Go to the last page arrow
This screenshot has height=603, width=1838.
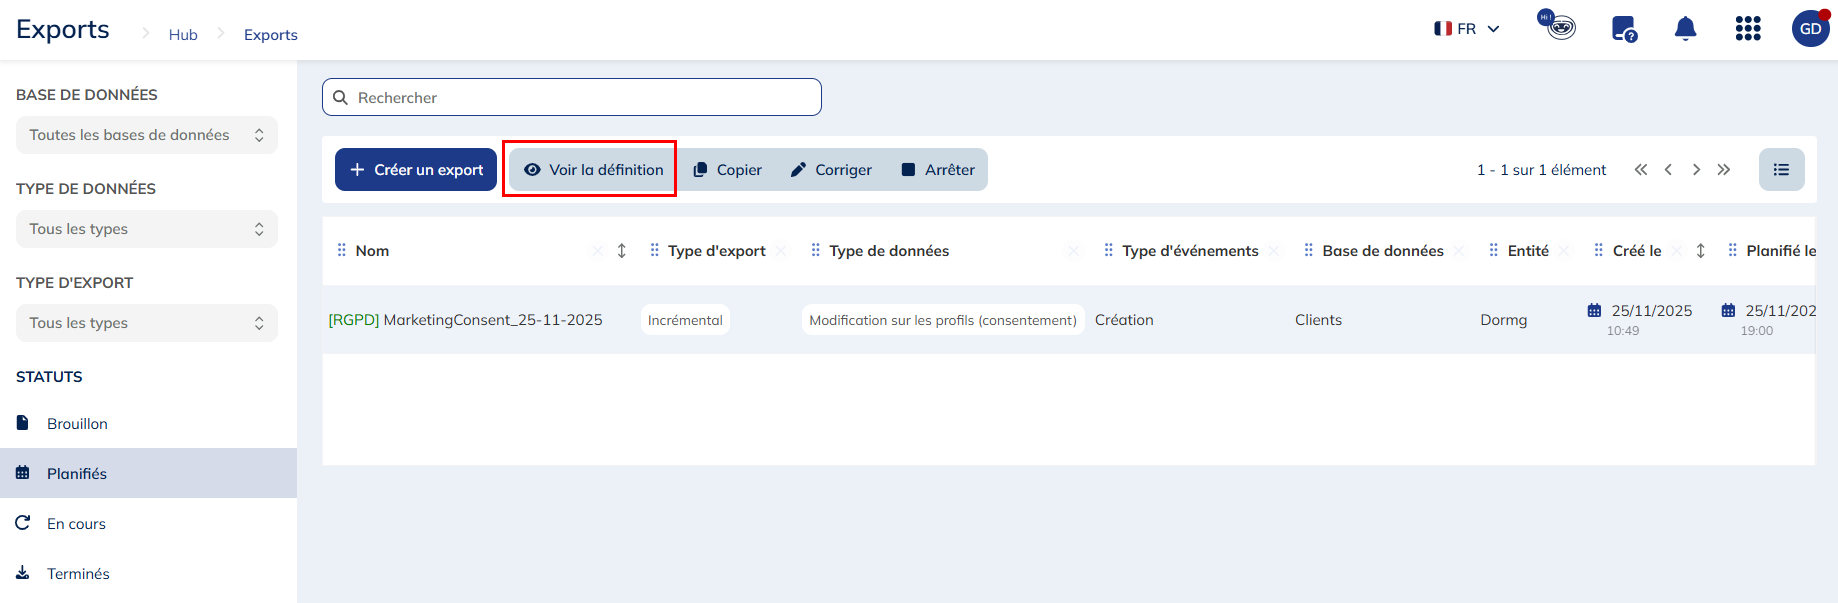coord(1723,170)
